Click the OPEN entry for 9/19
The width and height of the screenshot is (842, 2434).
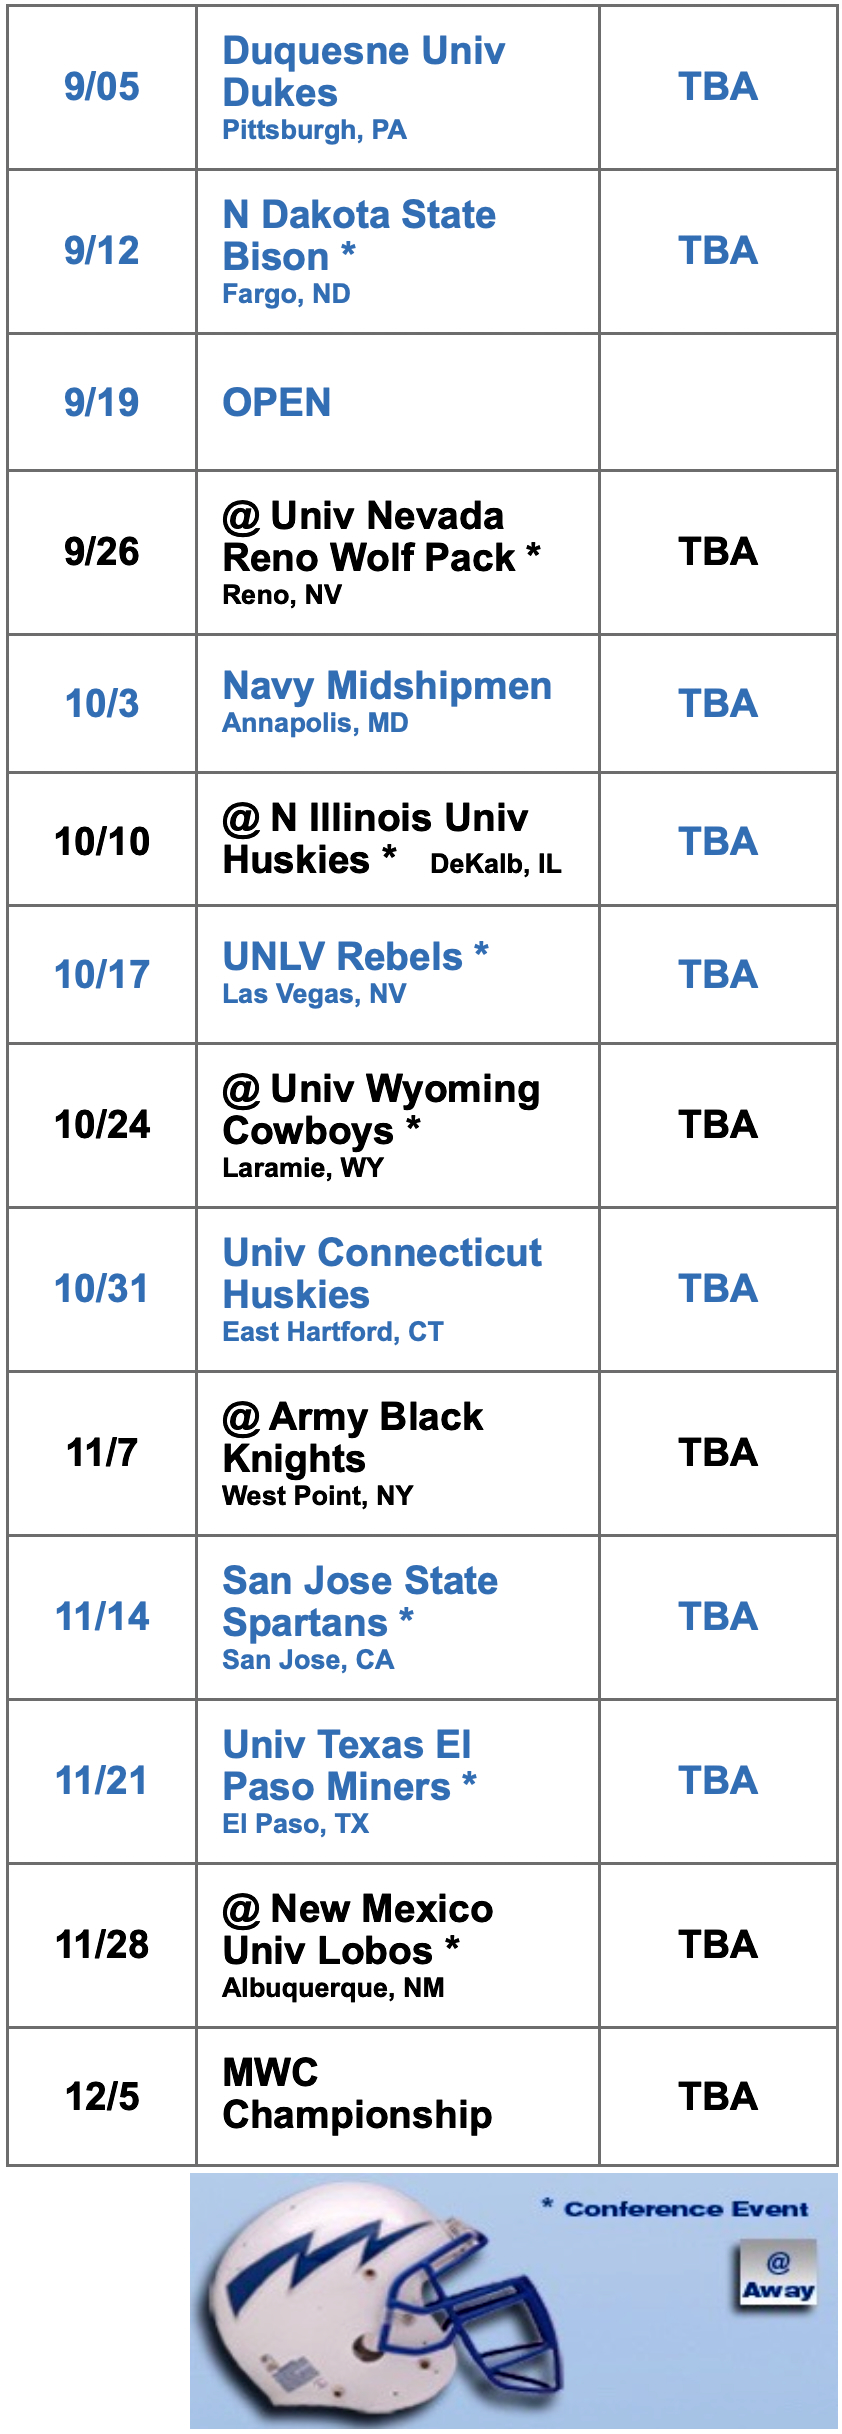tap(276, 403)
